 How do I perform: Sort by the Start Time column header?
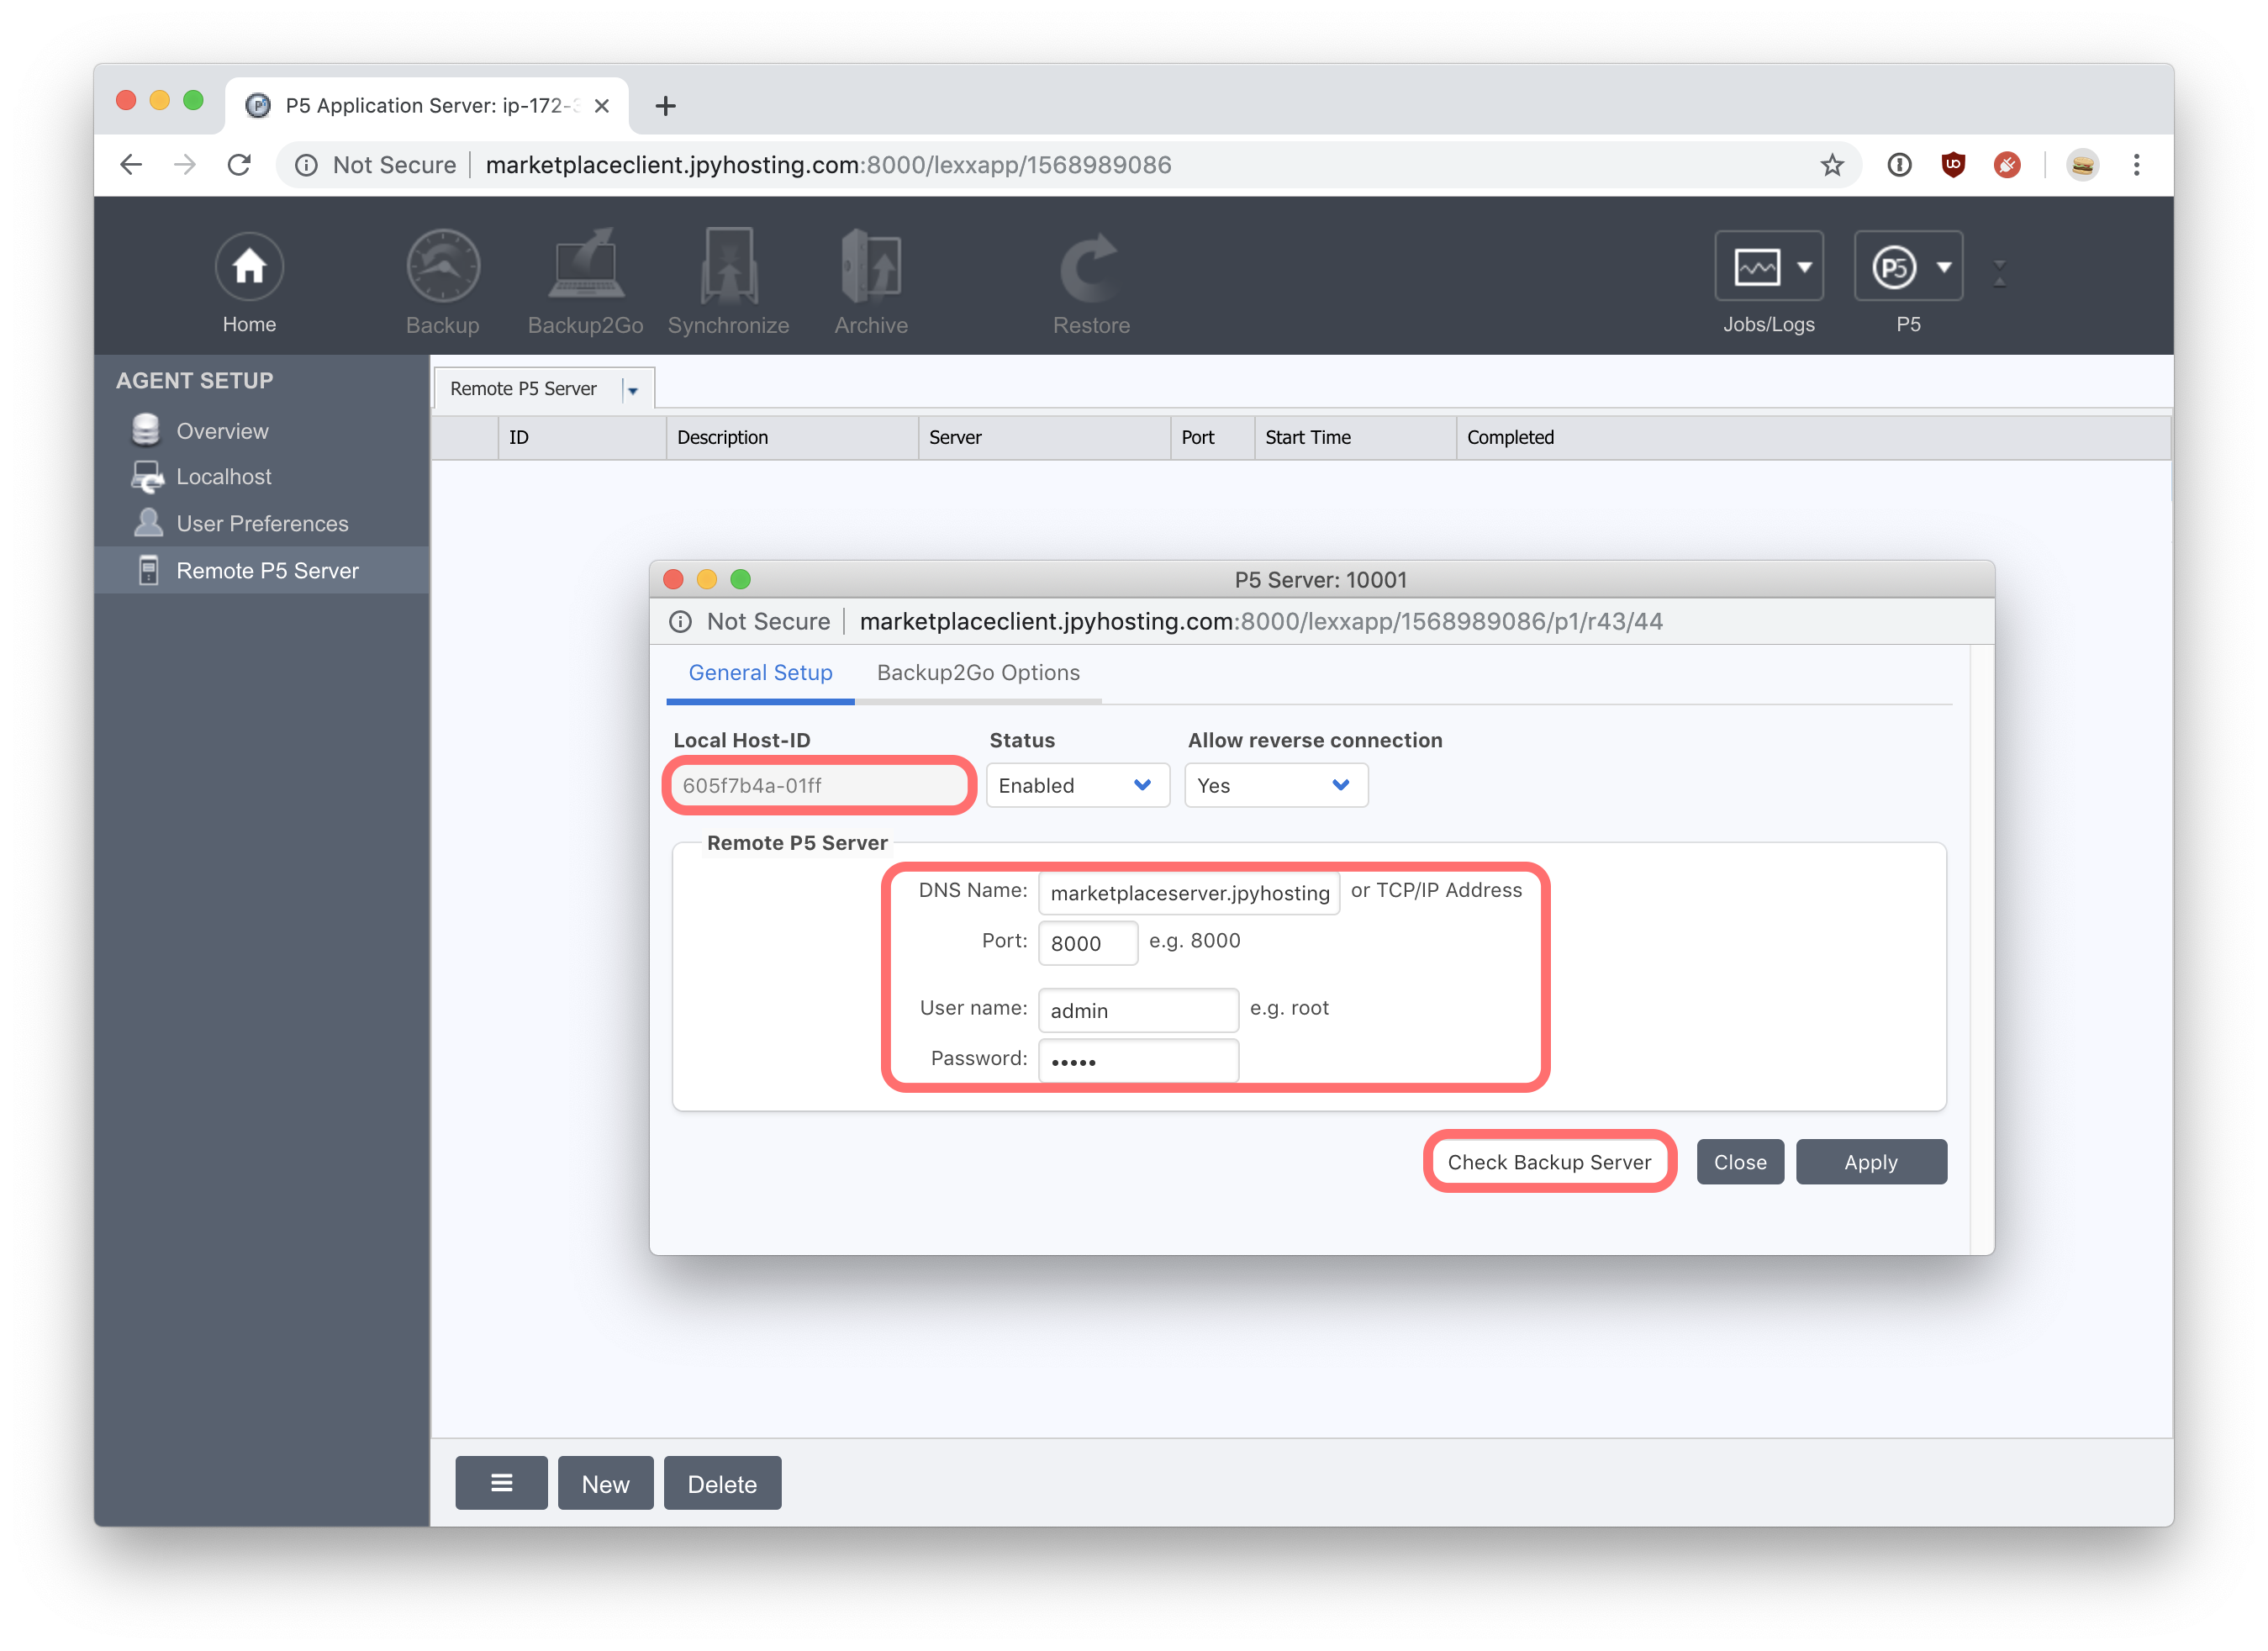[x=1355, y=438]
